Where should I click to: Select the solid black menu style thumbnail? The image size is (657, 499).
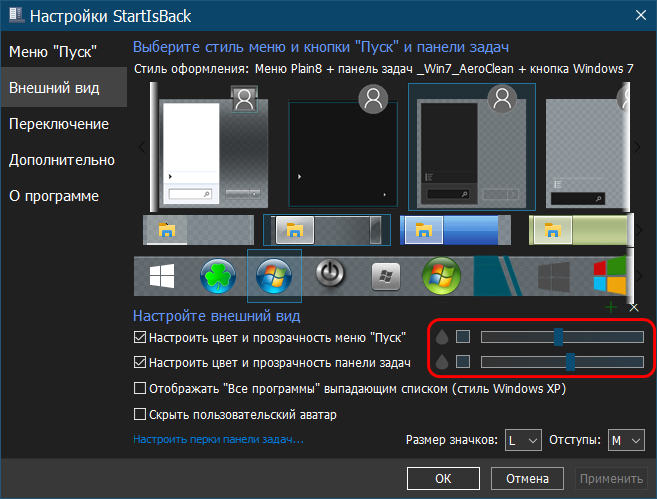343,147
